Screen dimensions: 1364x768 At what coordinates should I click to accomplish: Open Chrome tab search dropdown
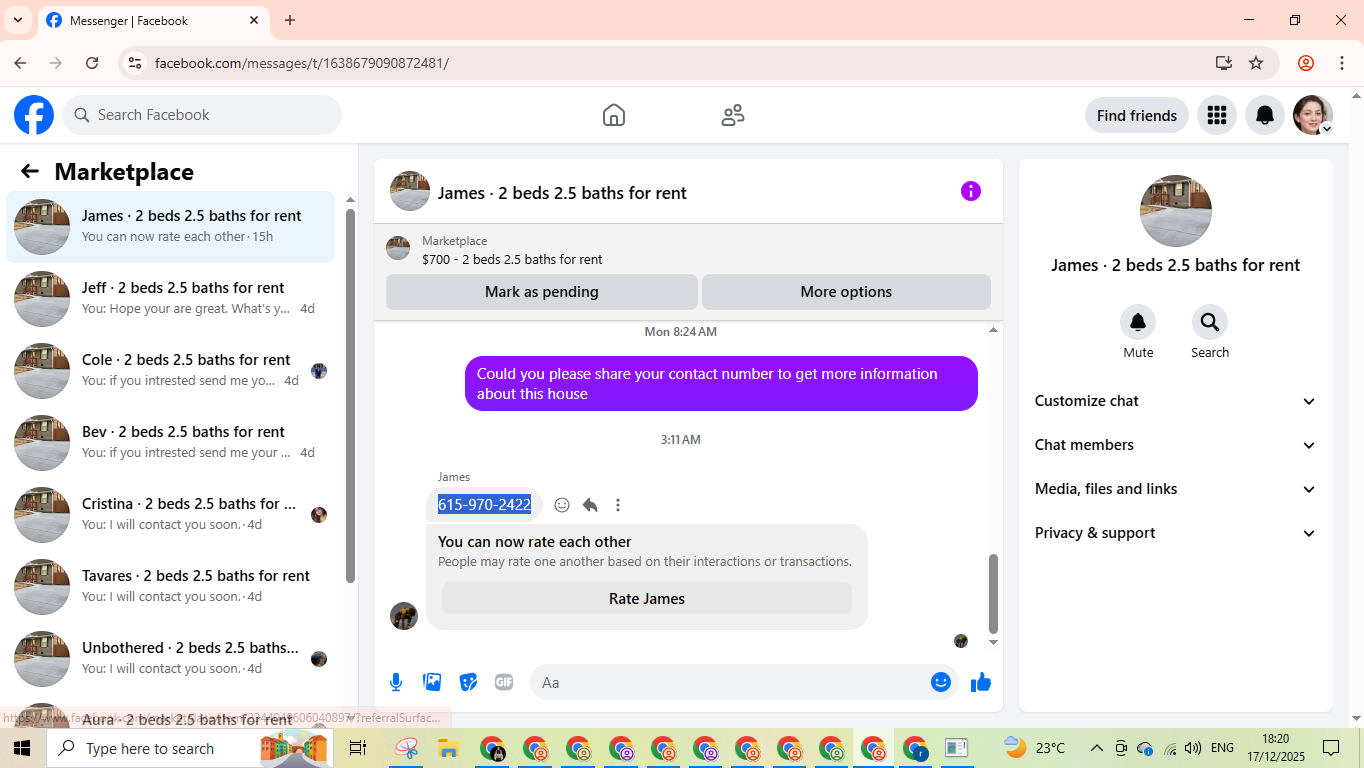[x=17, y=20]
